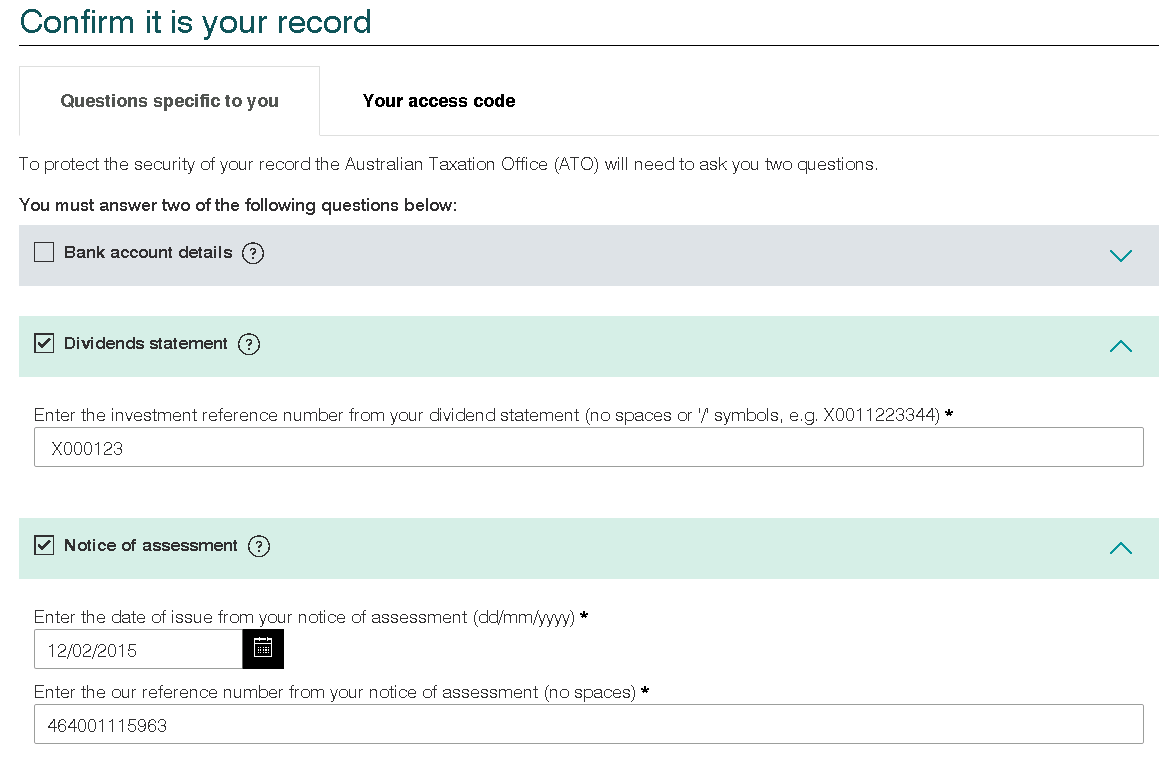Open help for Notice of assessment
The image size is (1171, 760).
pyautogui.click(x=259, y=546)
